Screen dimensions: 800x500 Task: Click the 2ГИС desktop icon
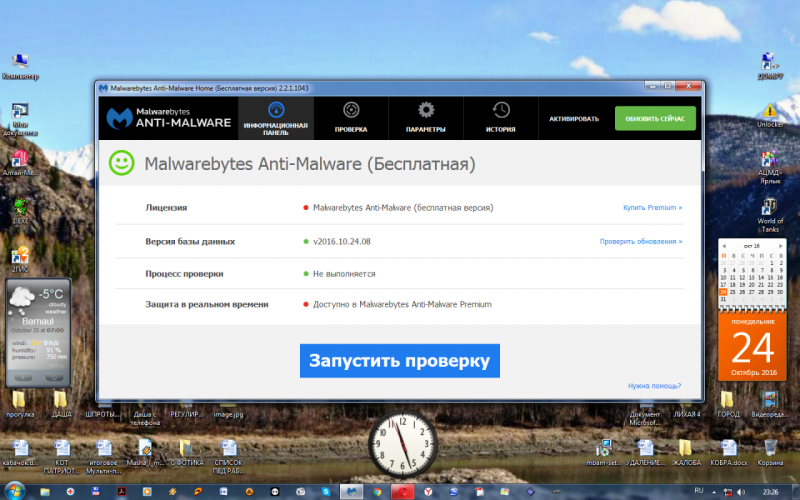click(20, 259)
